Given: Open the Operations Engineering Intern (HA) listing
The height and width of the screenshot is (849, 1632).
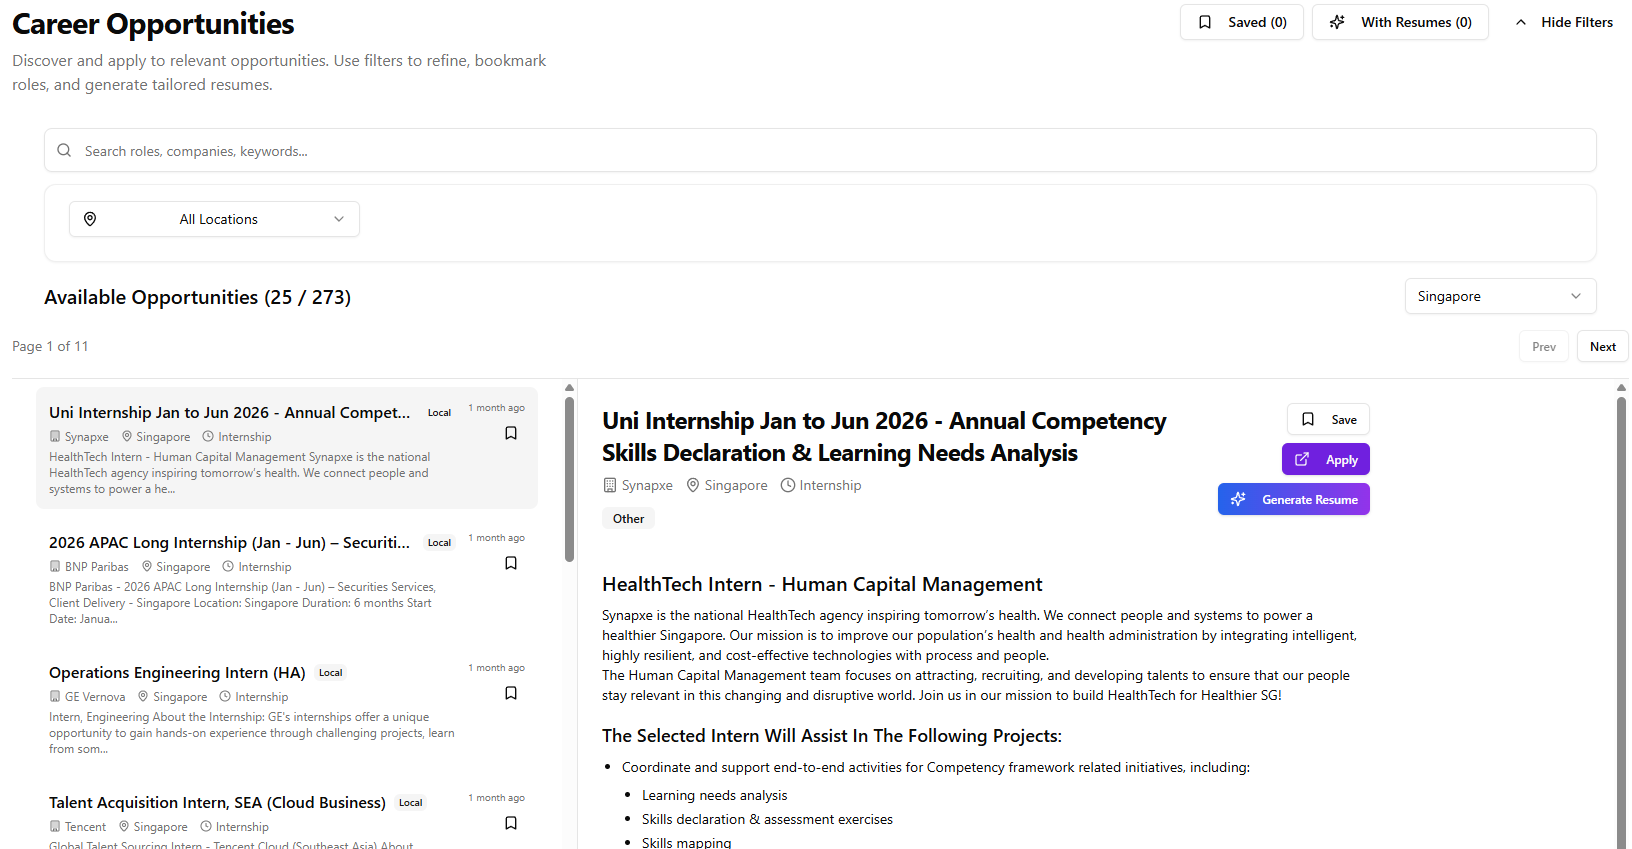Looking at the screenshot, I should click(x=177, y=673).
